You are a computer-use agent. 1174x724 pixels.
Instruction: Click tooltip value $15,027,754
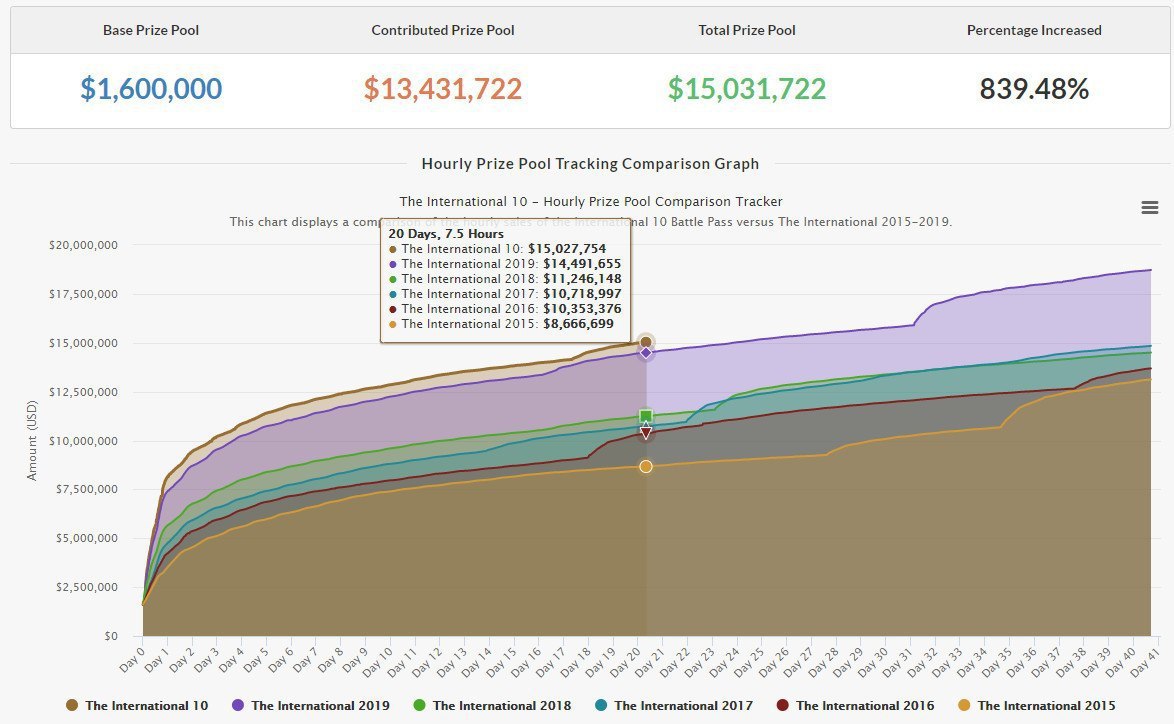(567, 249)
